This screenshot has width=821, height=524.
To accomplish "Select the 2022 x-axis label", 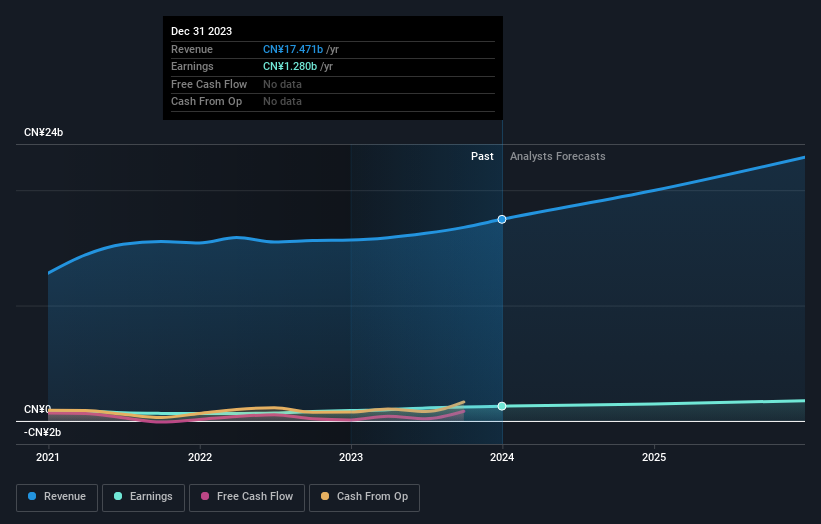I will (200, 458).
